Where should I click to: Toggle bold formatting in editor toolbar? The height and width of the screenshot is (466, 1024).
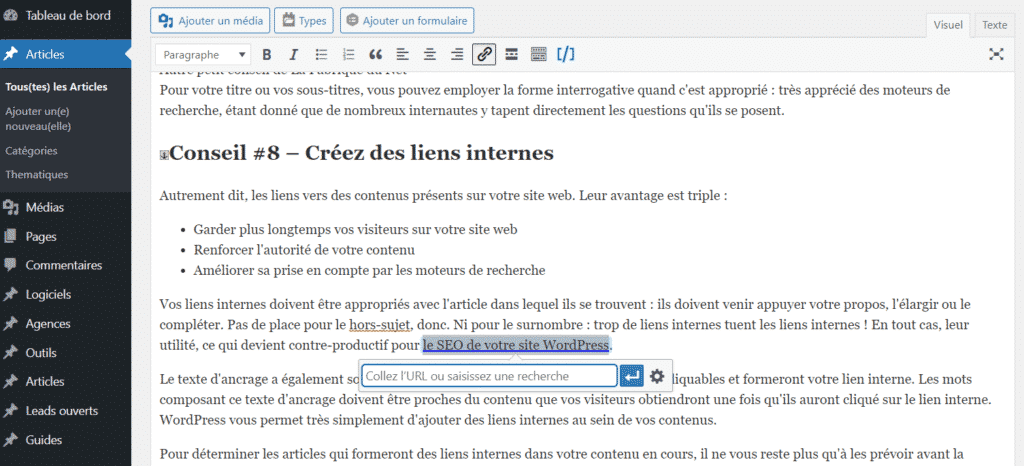[x=267, y=54]
